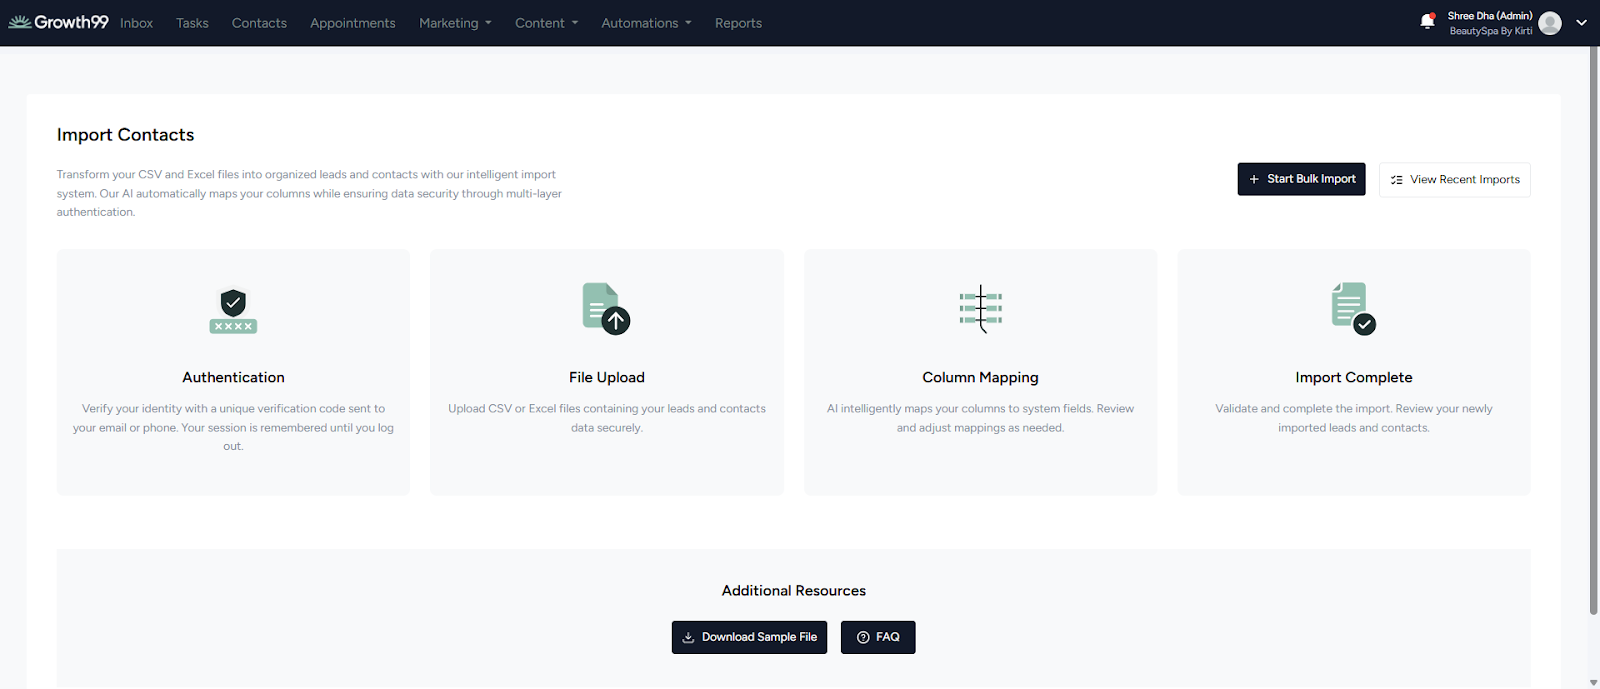Click the user profile avatar
The width and height of the screenshot is (1600, 689).
1550,23
